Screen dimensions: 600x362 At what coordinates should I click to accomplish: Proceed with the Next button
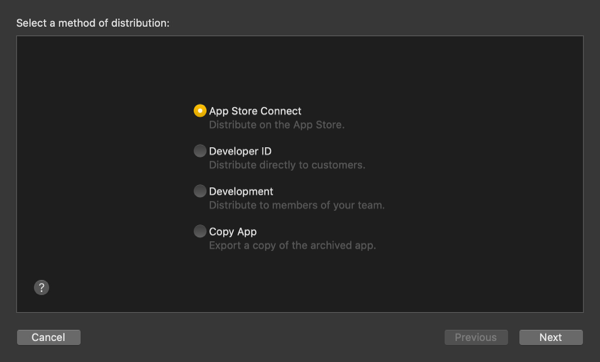coord(551,337)
